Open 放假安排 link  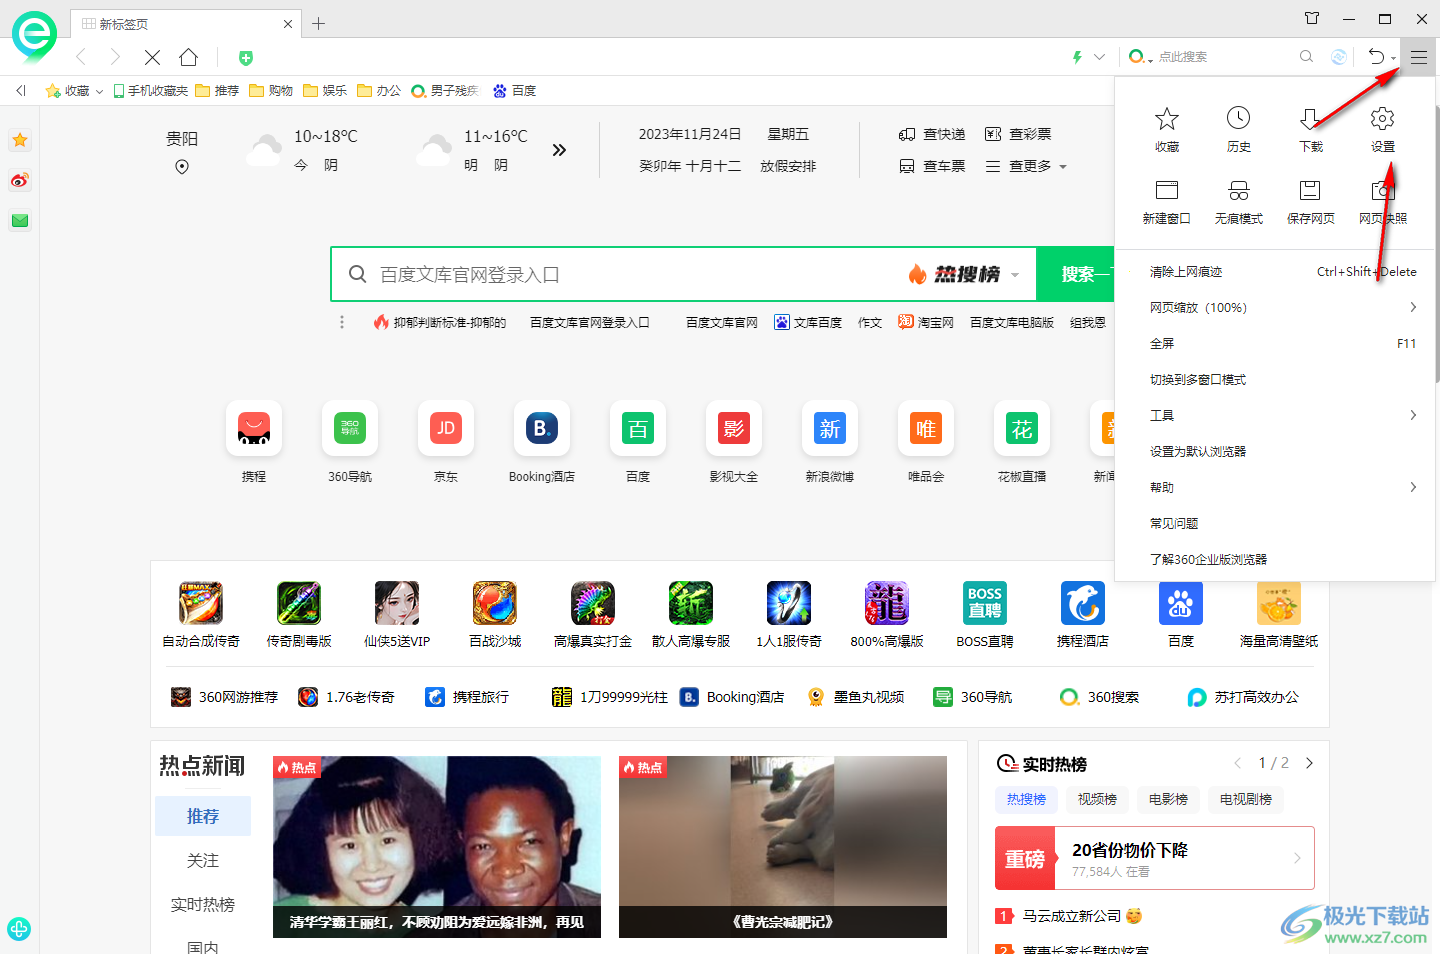pos(788,166)
